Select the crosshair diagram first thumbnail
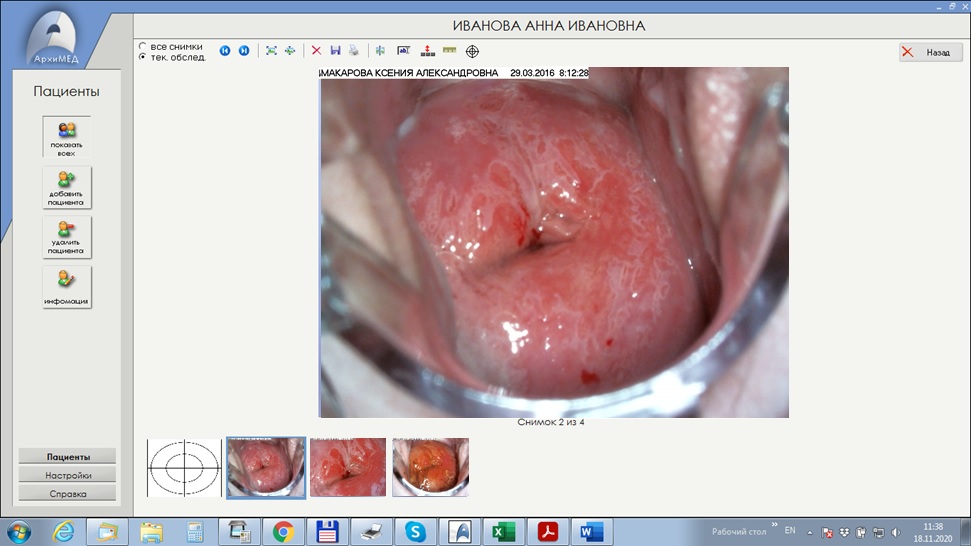 point(183,467)
